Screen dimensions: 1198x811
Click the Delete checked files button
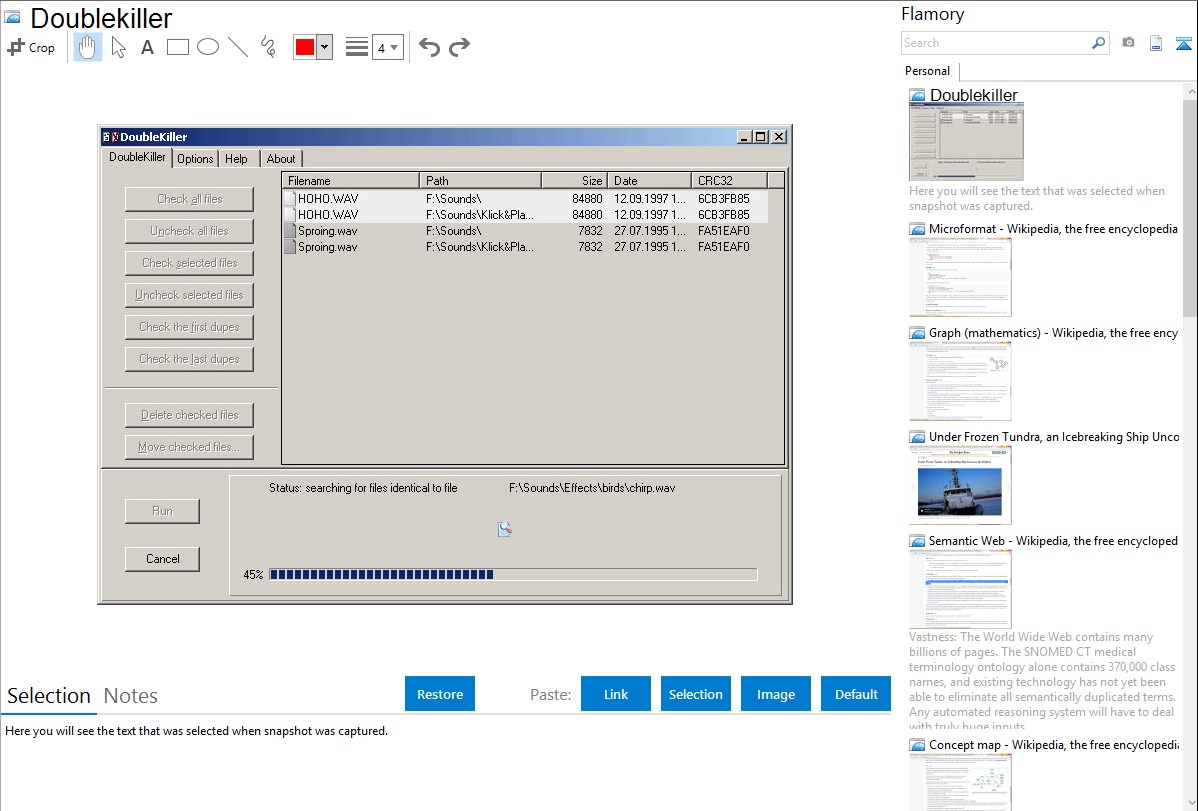(x=189, y=415)
